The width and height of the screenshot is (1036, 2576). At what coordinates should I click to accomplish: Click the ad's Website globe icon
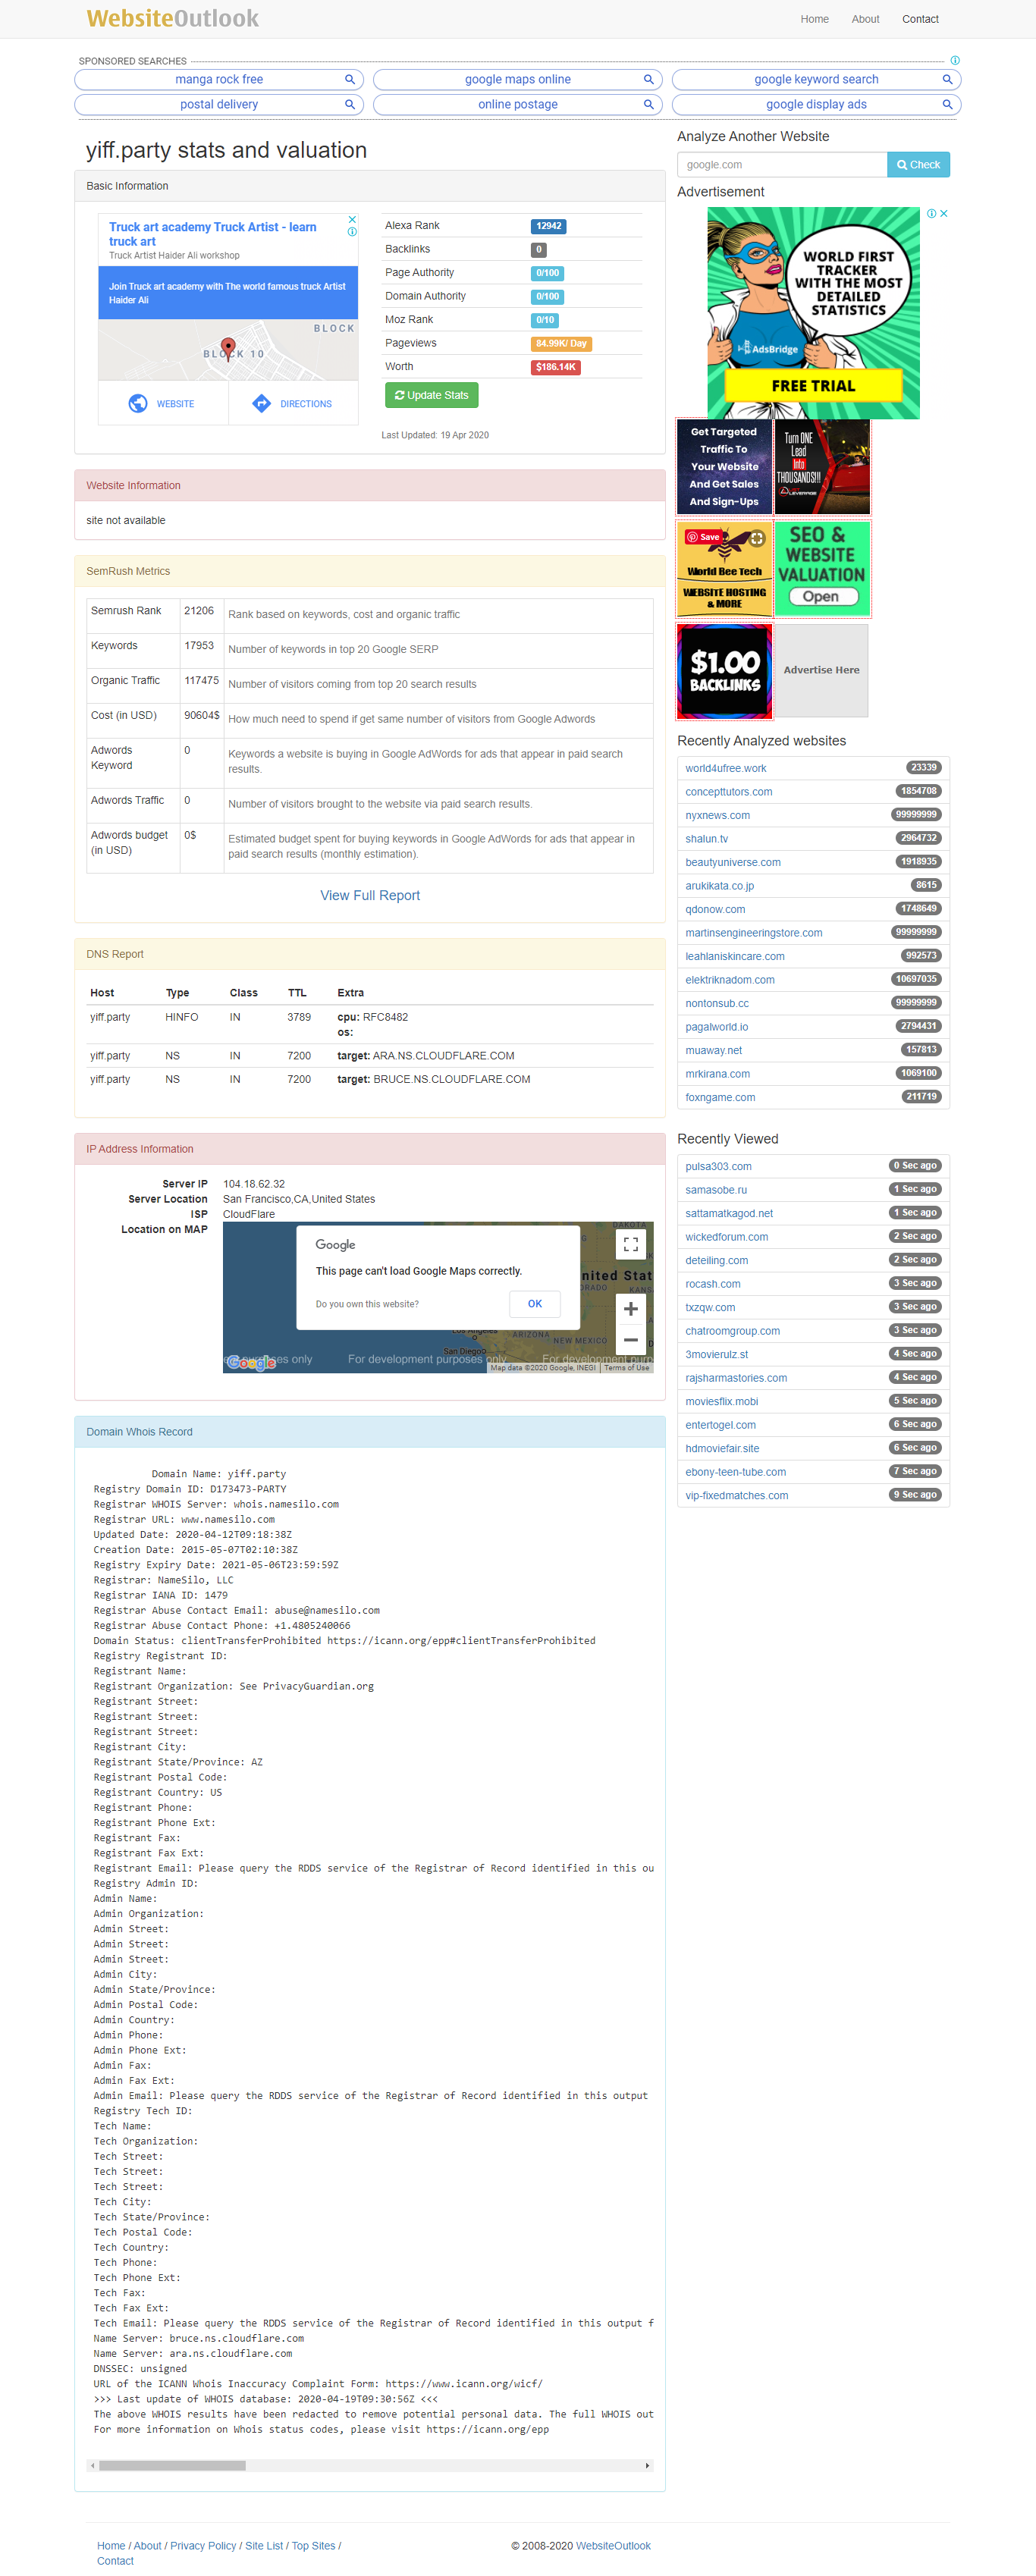tap(138, 403)
